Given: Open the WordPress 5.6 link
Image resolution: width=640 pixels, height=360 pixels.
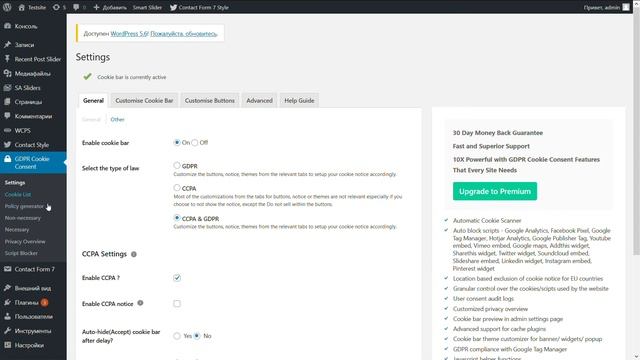Looking at the screenshot, I should point(129,33).
